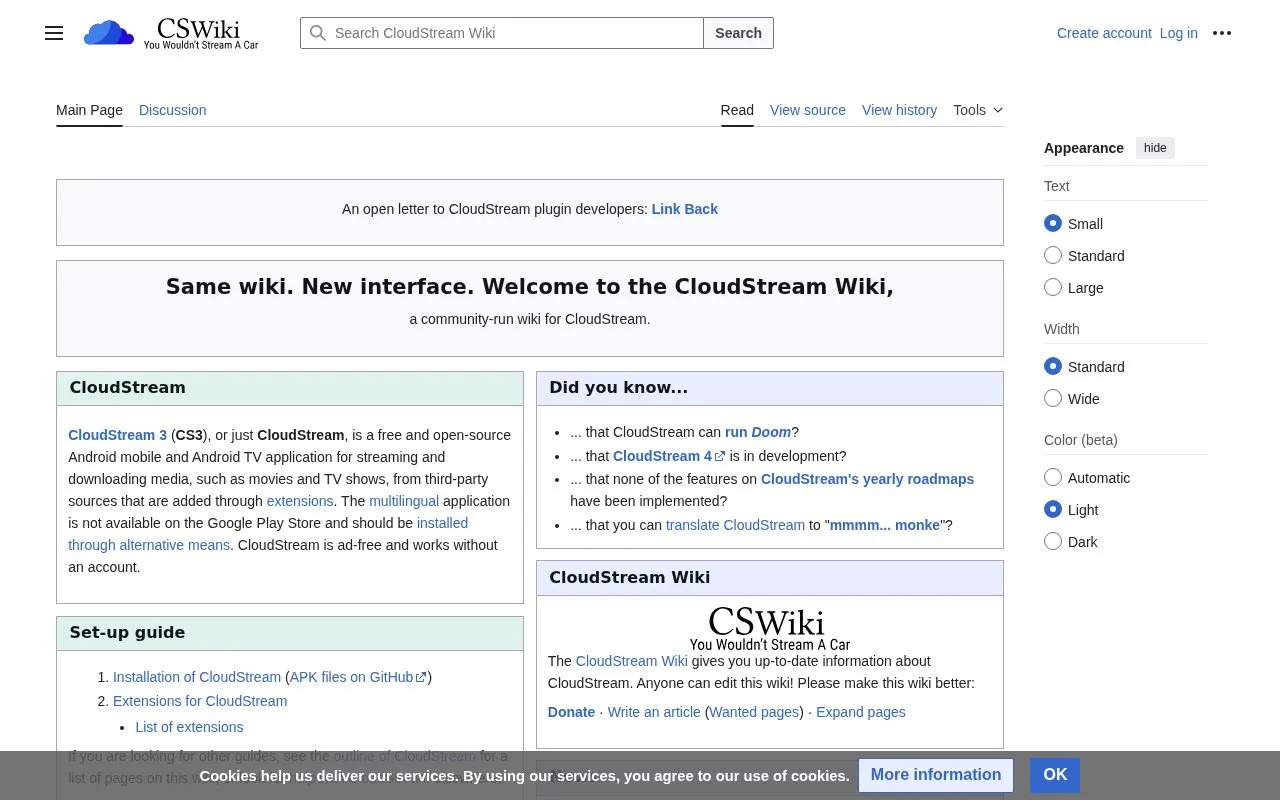Viewport: 1280px width, 800px height.
Task: Click the CSWiki logo image in the CloudStream Wiki box
Action: click(x=770, y=629)
